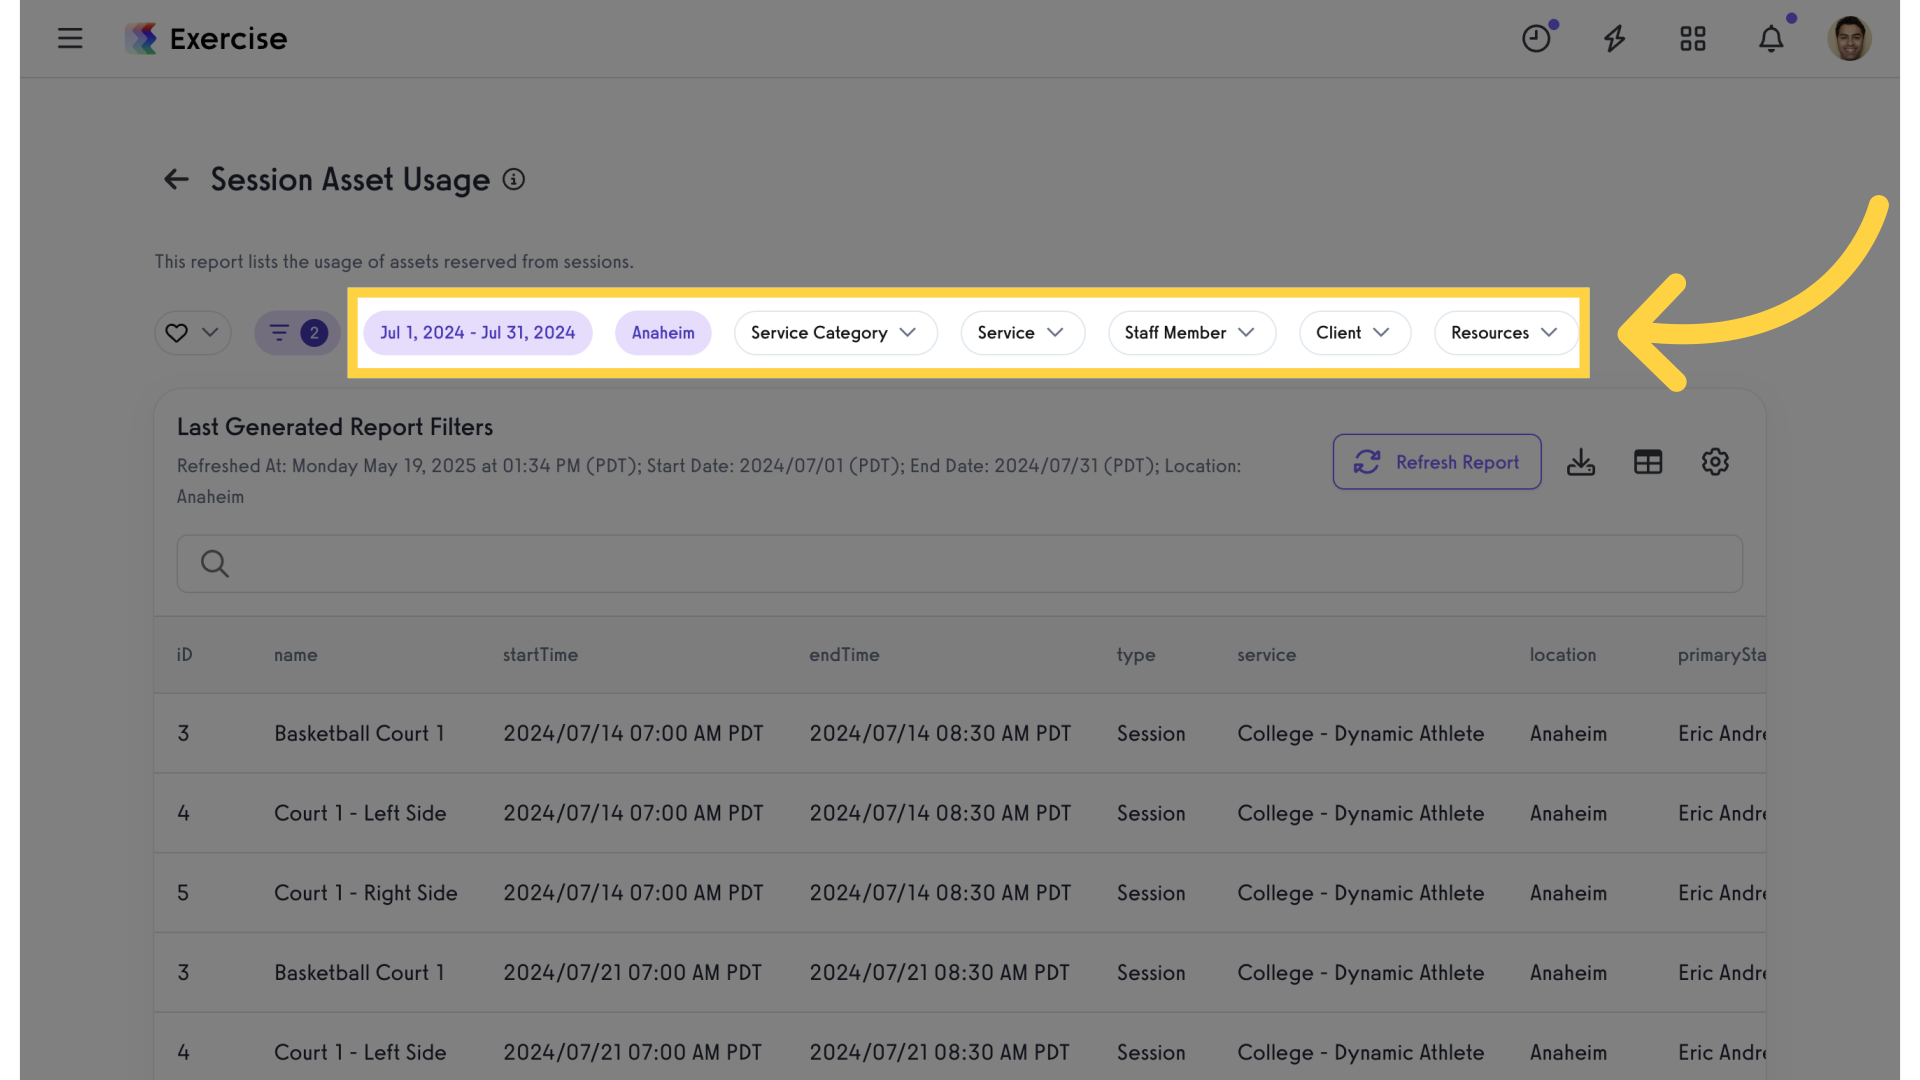This screenshot has height=1080, width=1920.
Task: Open the notifications bell
Action: 1771,39
